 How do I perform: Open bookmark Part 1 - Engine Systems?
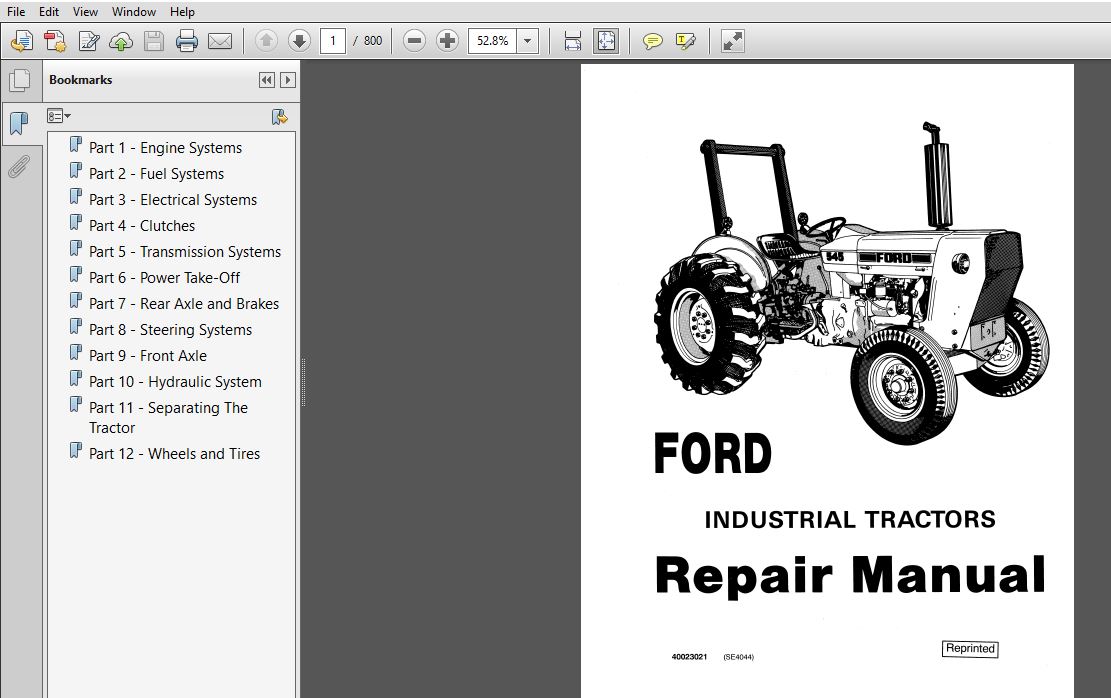[x=165, y=147]
